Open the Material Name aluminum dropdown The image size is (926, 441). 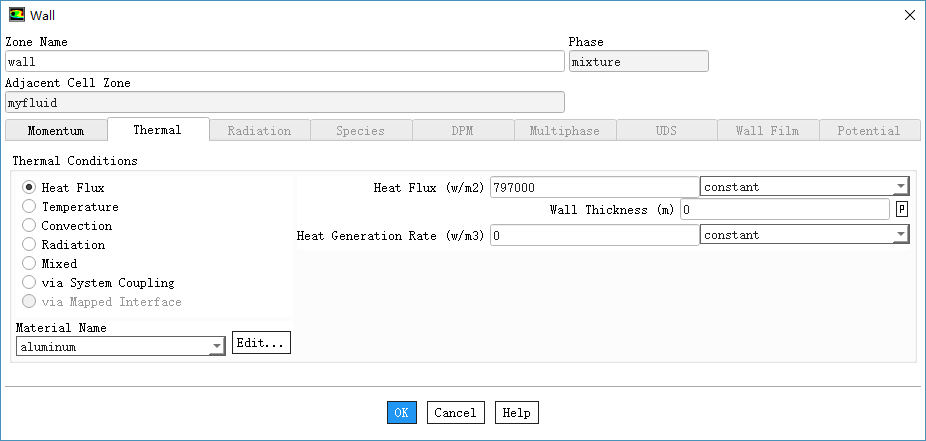click(120, 347)
